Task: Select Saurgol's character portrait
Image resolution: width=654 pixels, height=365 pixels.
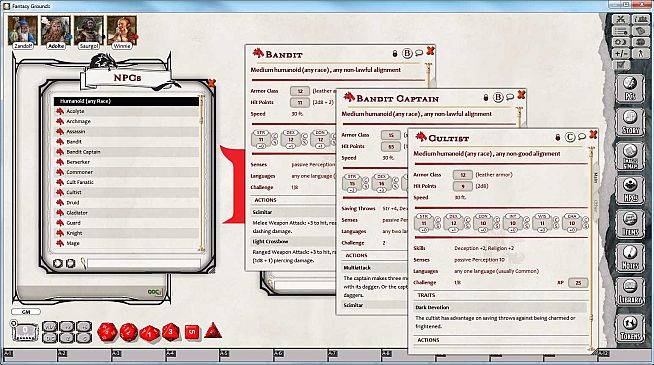Action: click(x=89, y=30)
